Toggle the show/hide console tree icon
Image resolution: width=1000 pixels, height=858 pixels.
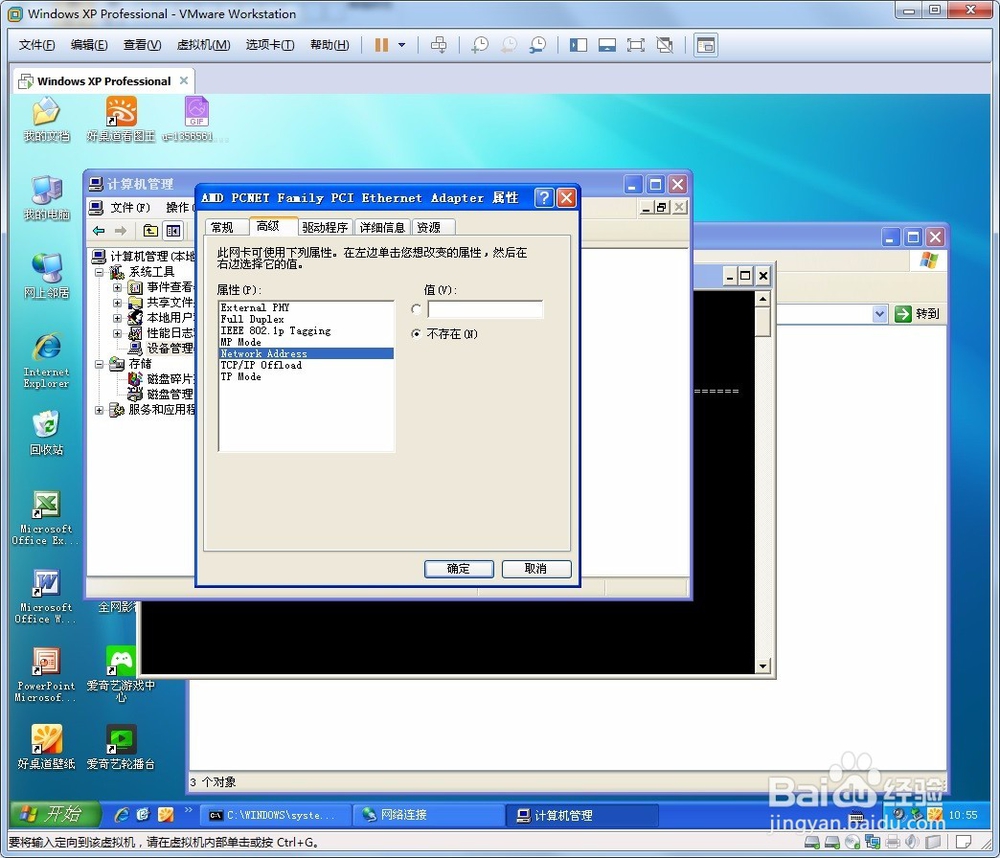tap(173, 231)
